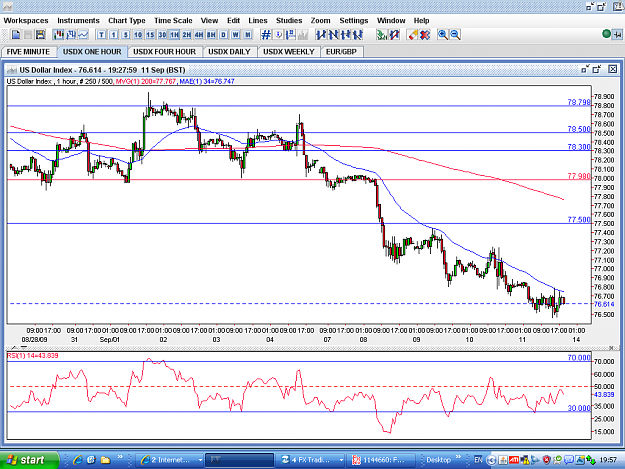Open the 4 FX Trading taskbar group
The image size is (625, 469).
coord(311,460)
